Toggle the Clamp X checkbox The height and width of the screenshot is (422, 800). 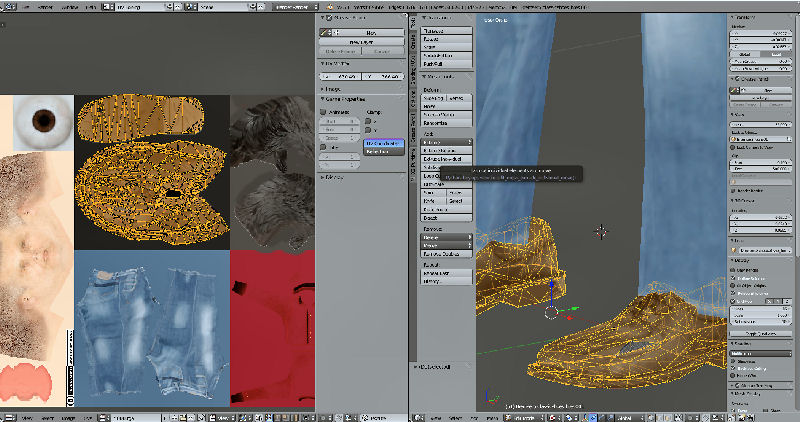(368, 121)
